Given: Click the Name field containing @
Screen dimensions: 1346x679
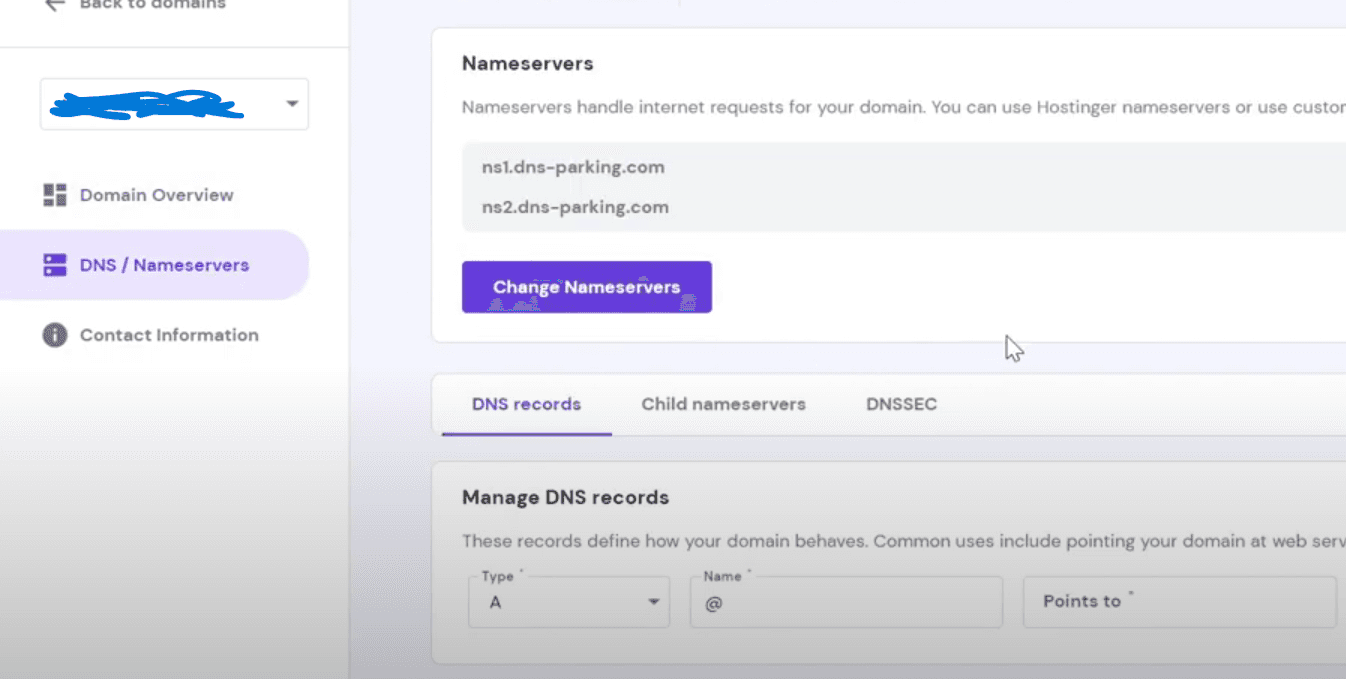Looking at the screenshot, I should (x=845, y=601).
